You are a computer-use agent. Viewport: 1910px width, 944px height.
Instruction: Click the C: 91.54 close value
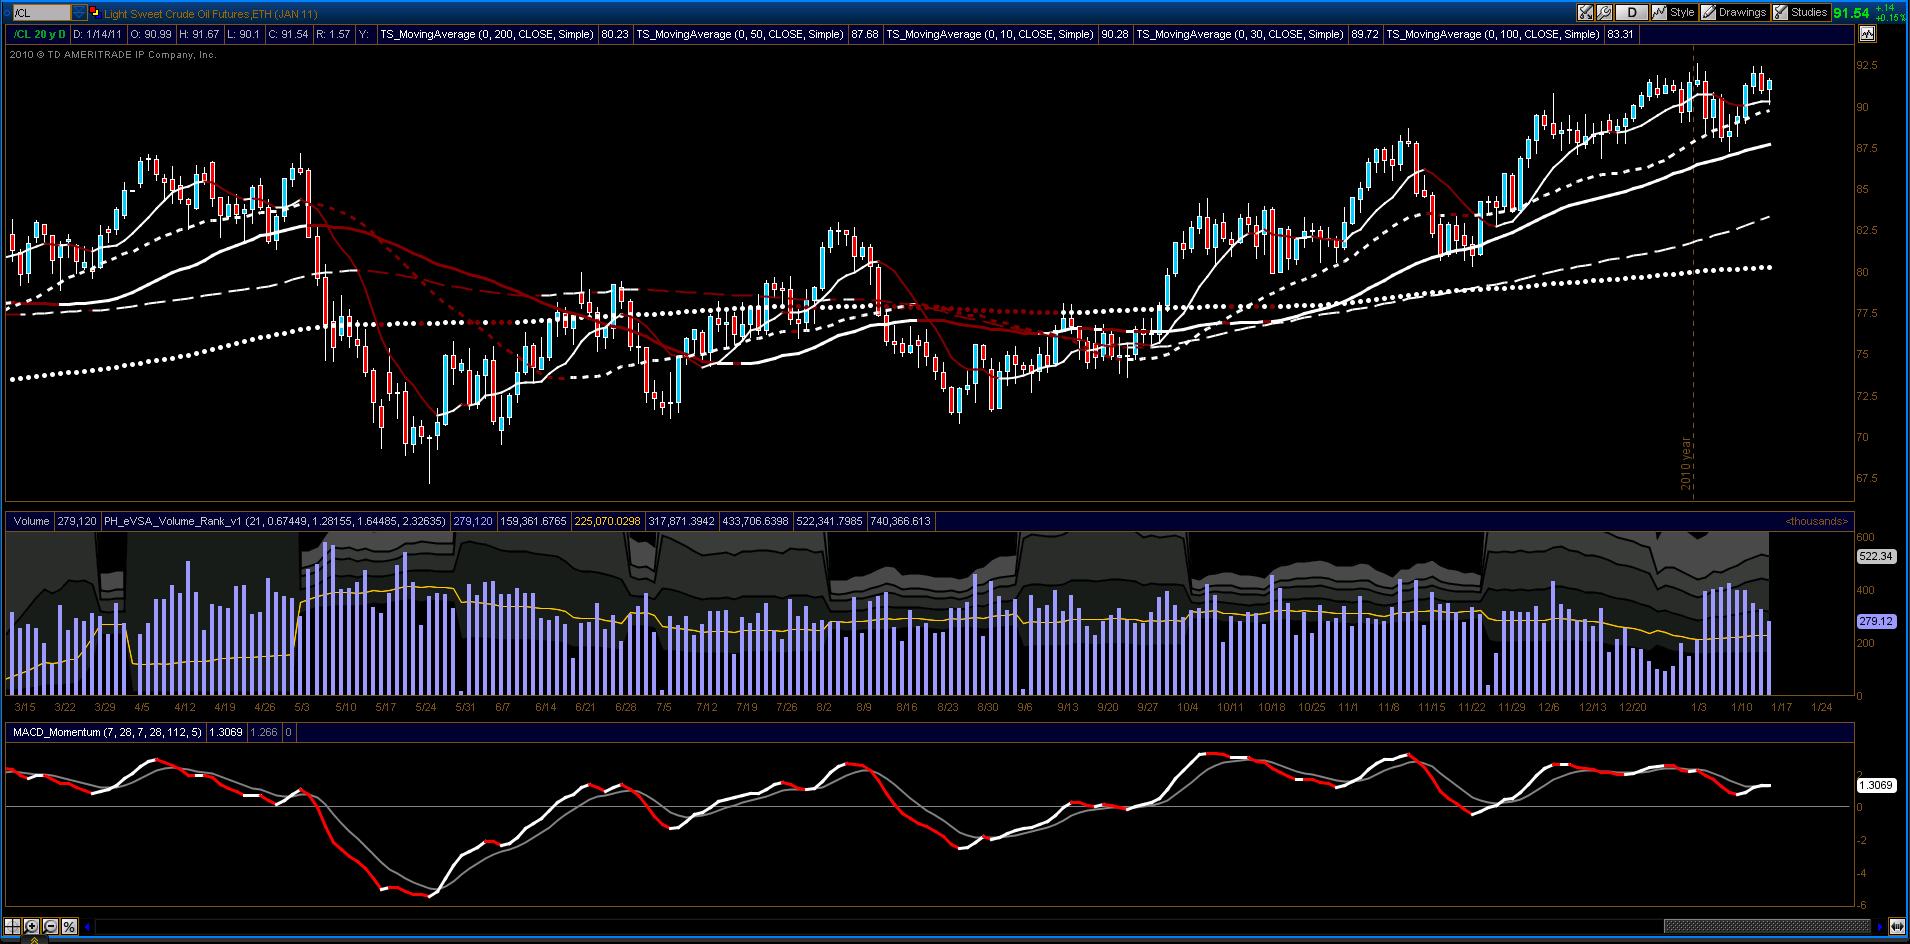287,34
